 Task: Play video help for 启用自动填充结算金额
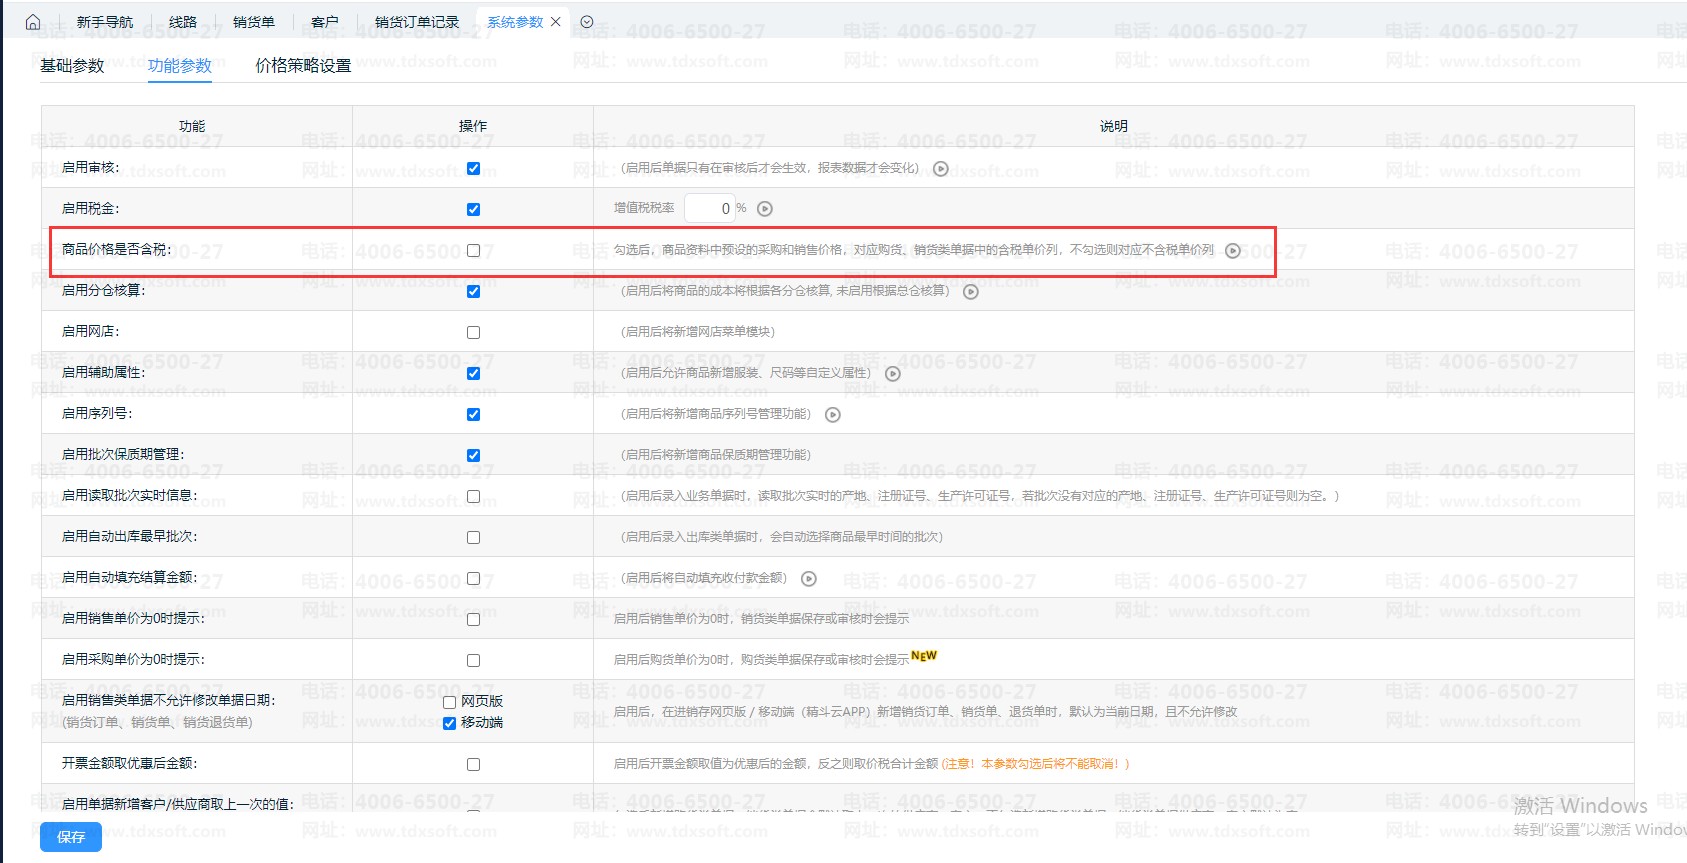coord(809,579)
